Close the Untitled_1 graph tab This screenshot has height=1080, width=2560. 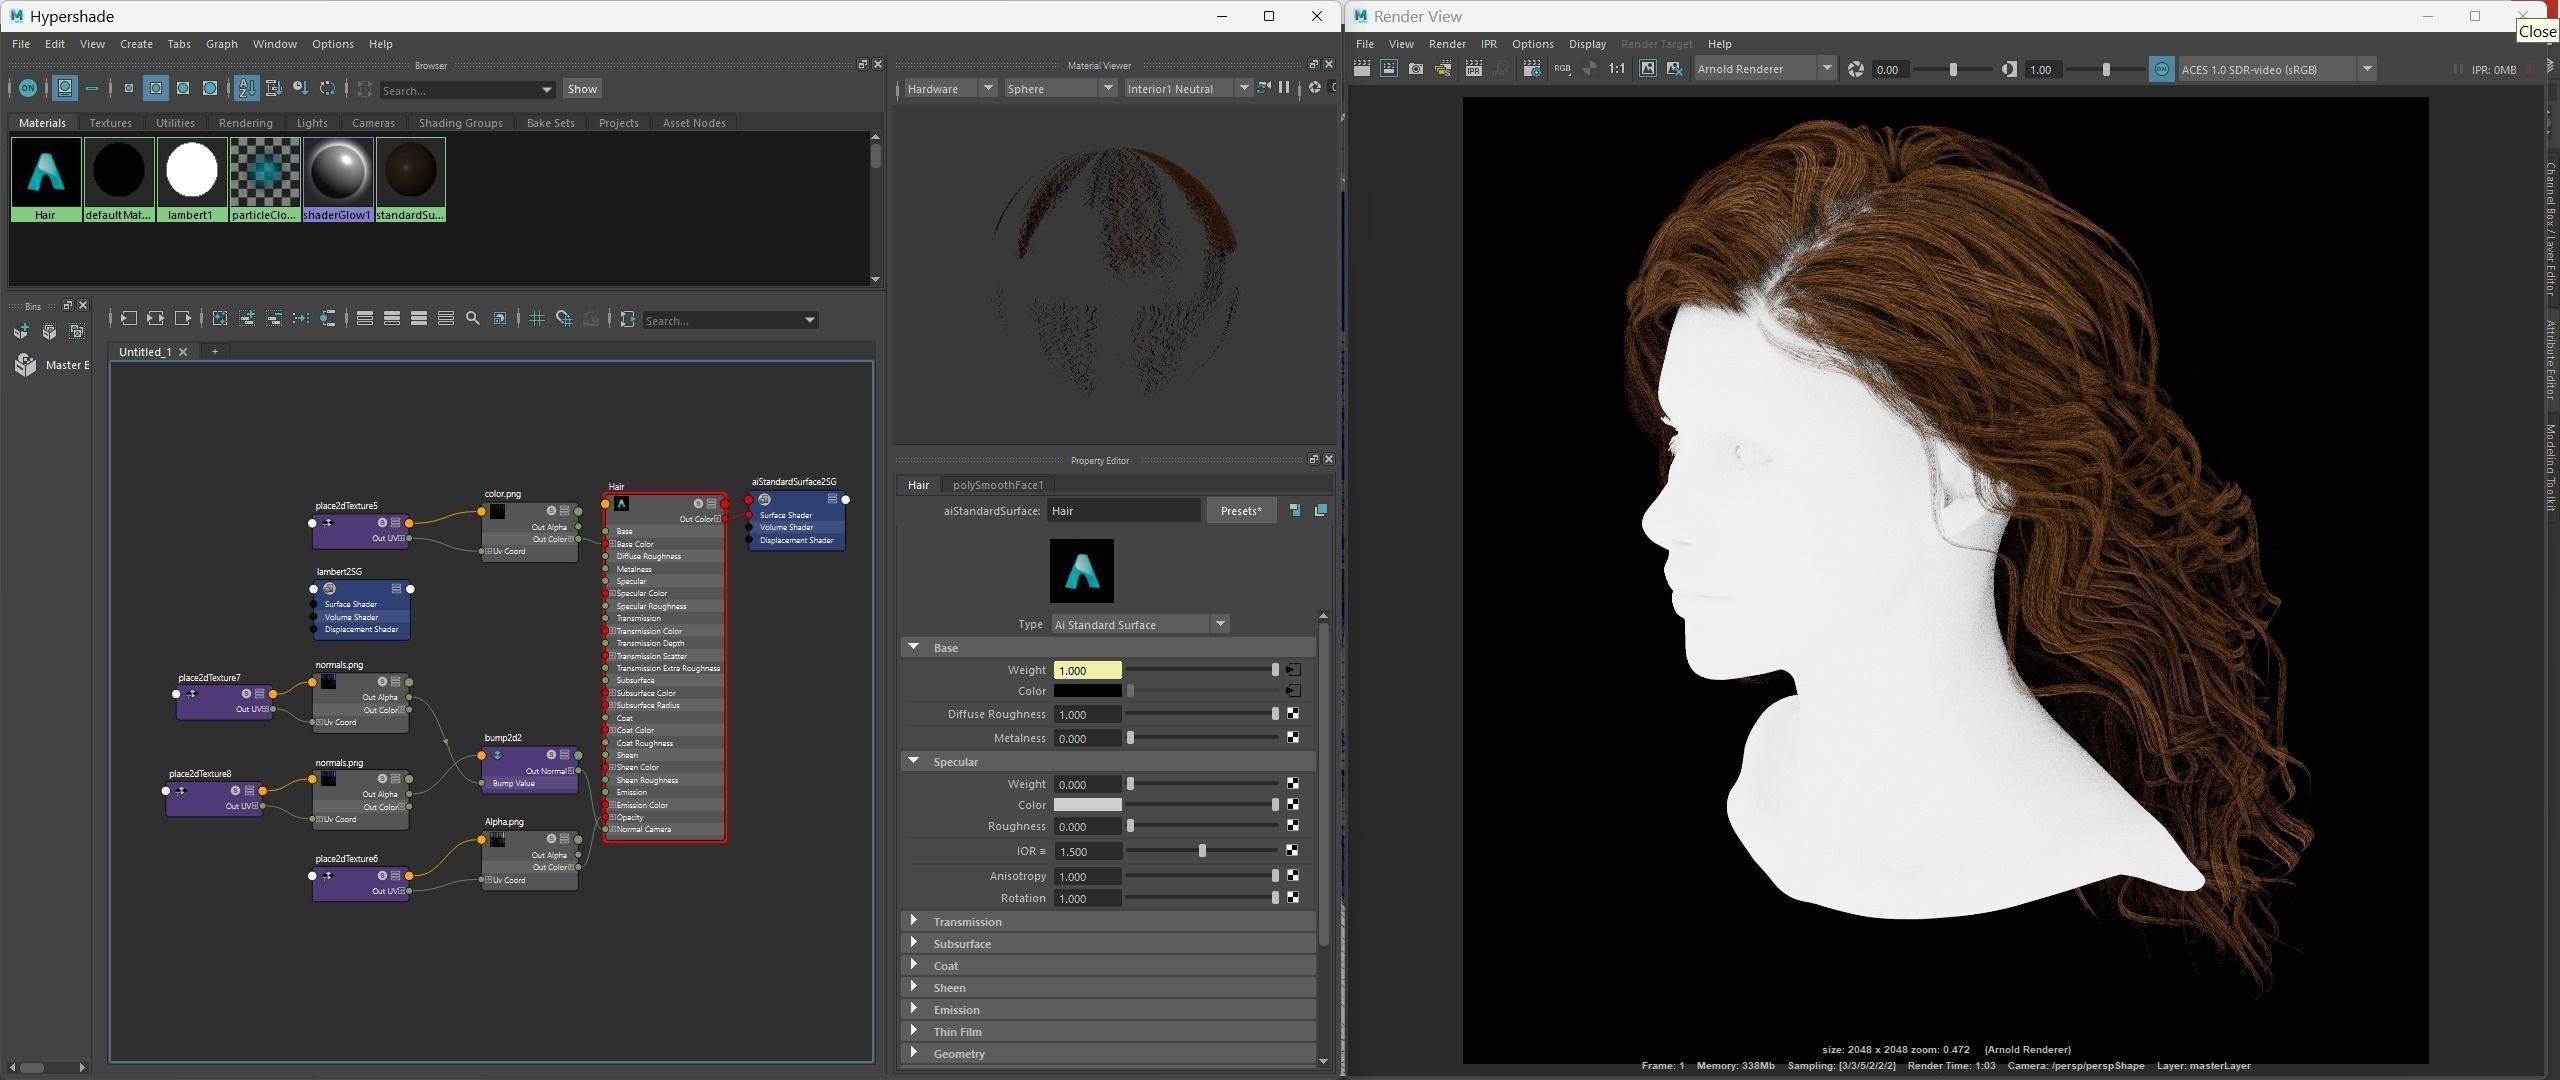[x=183, y=352]
